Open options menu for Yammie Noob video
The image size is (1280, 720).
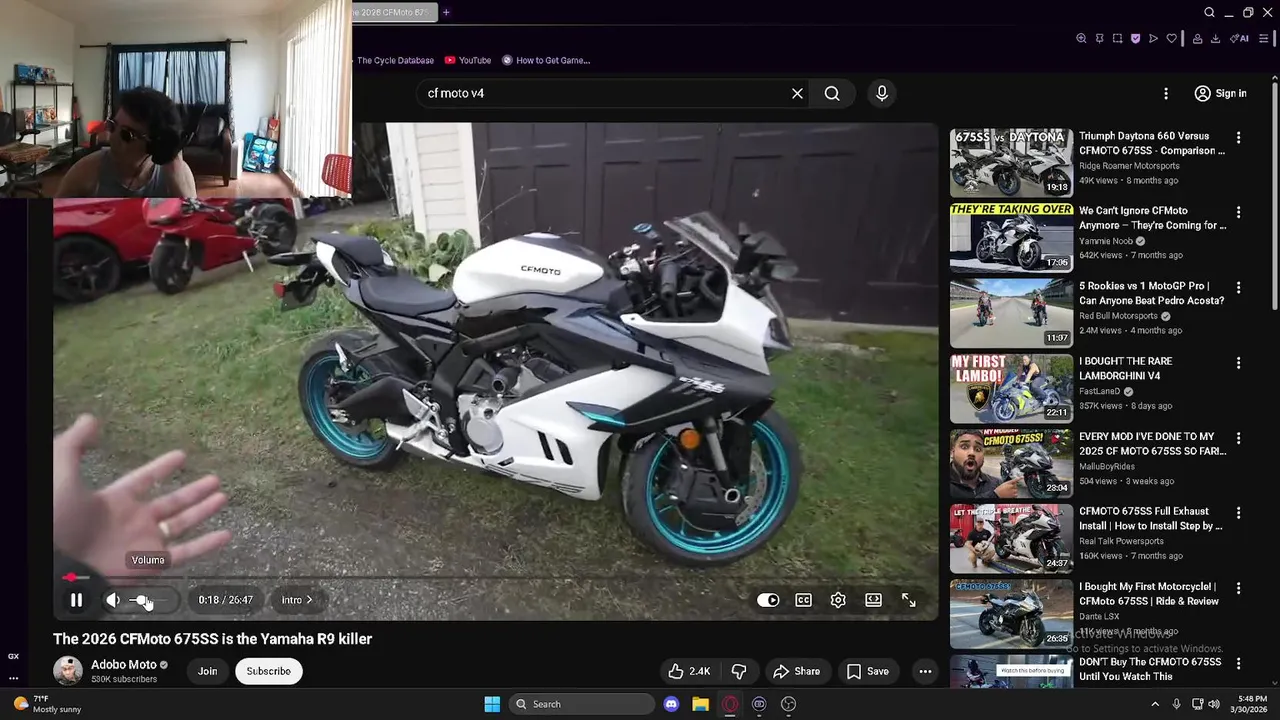pyautogui.click(x=1238, y=213)
